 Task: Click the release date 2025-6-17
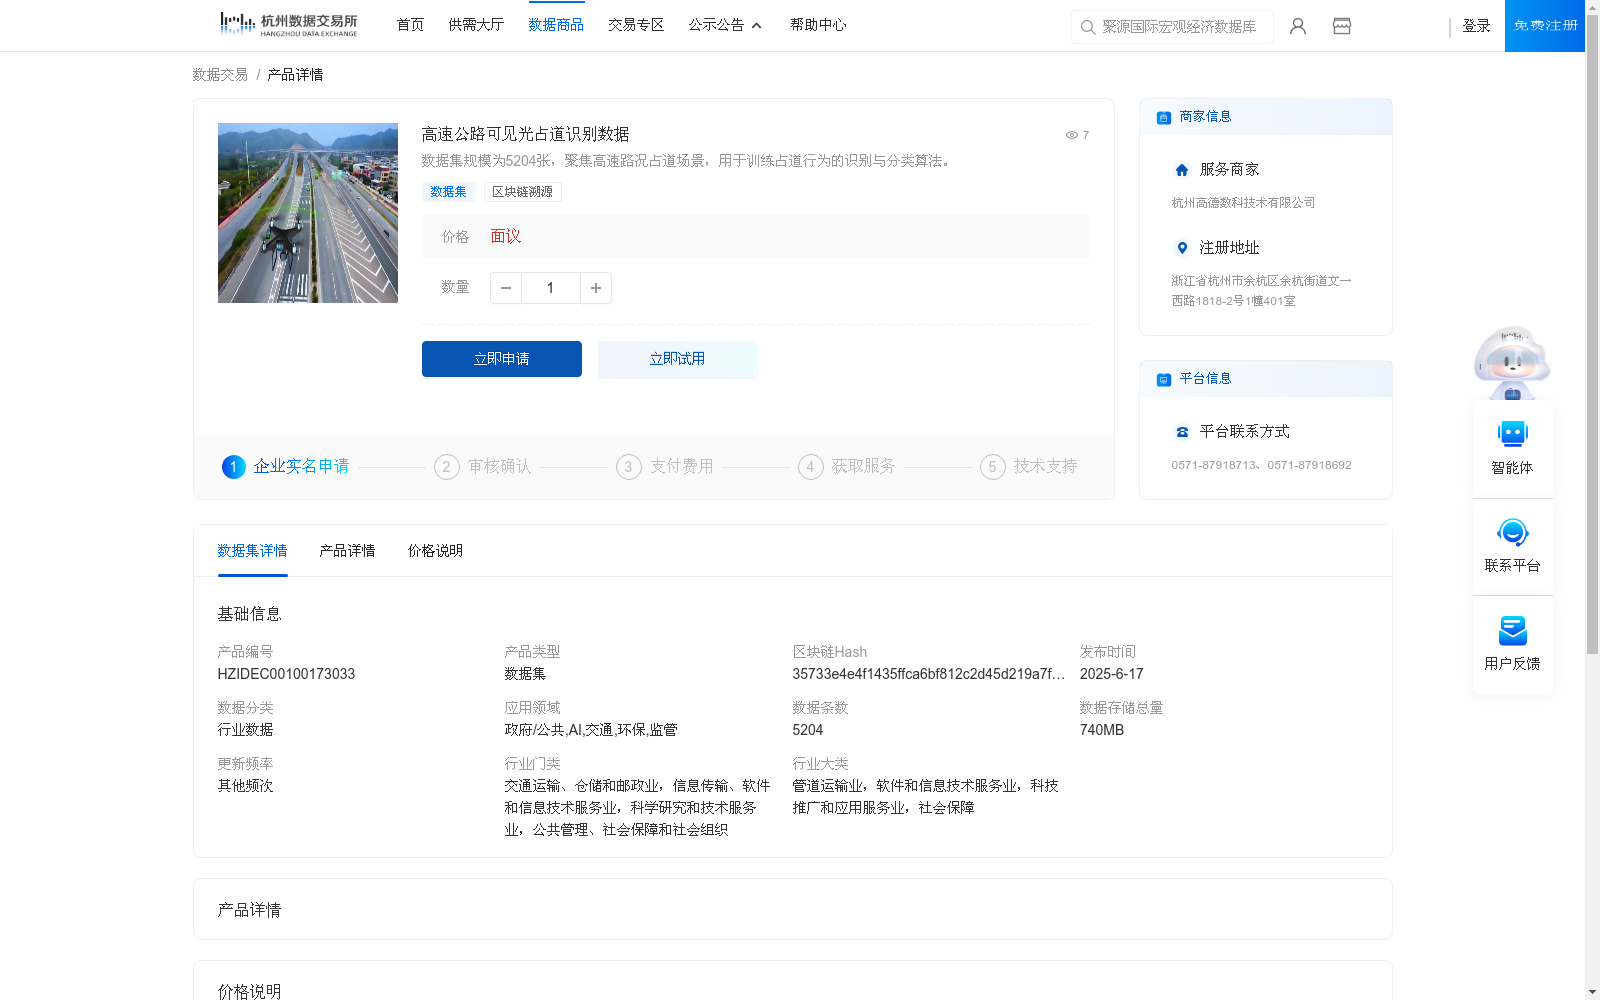coord(1111,674)
